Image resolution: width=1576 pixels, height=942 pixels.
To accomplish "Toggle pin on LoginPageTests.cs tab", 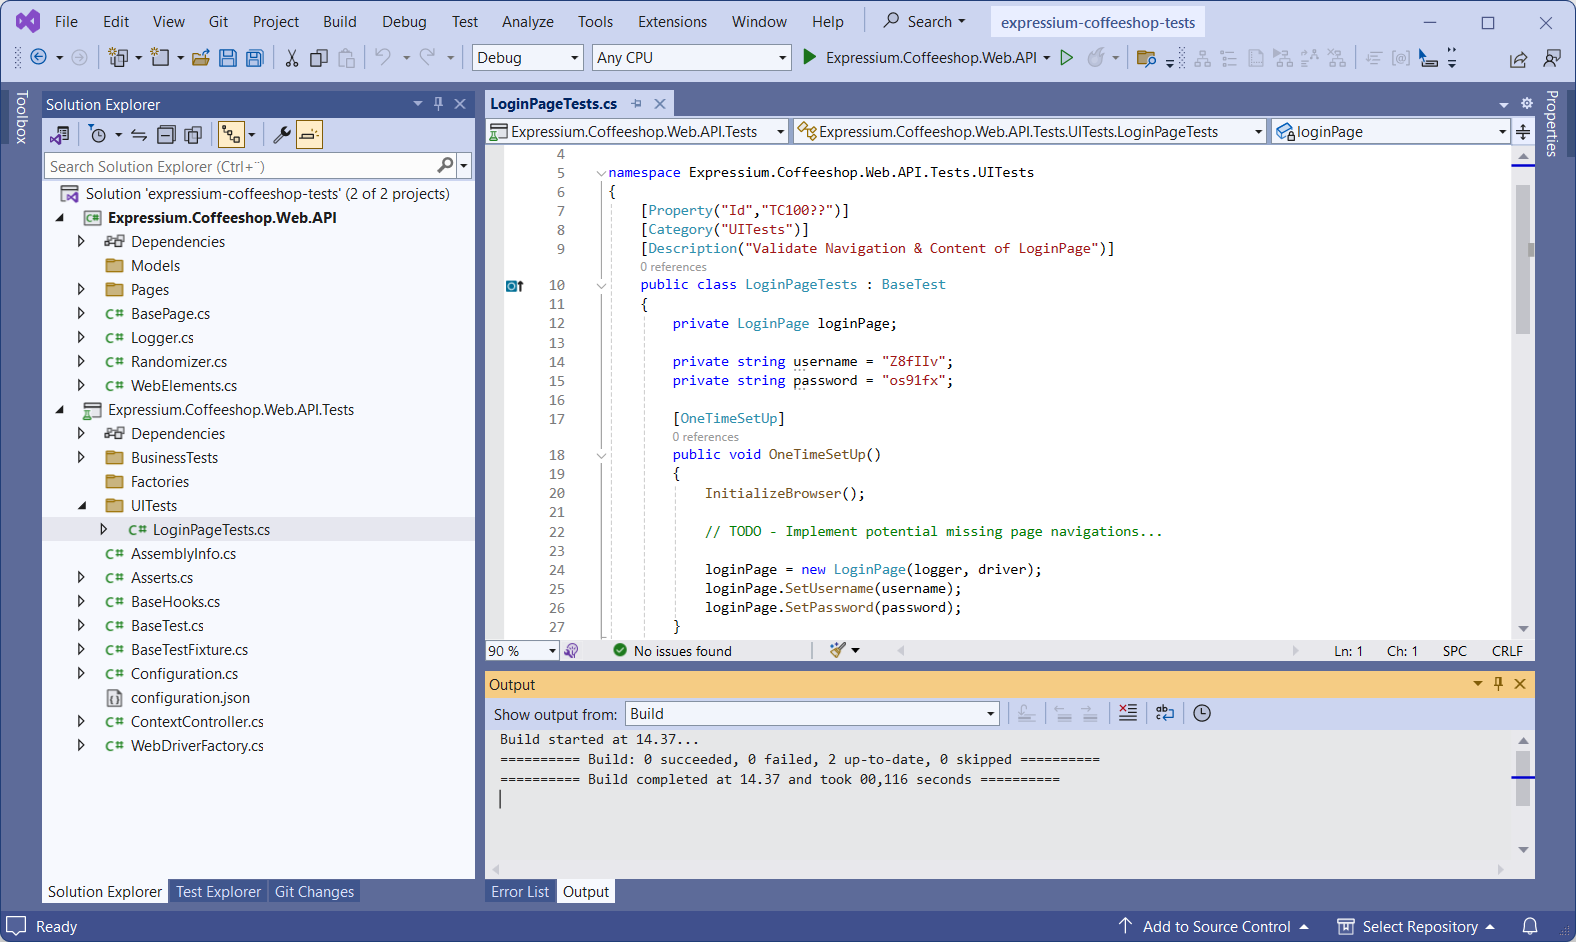I will tap(637, 104).
